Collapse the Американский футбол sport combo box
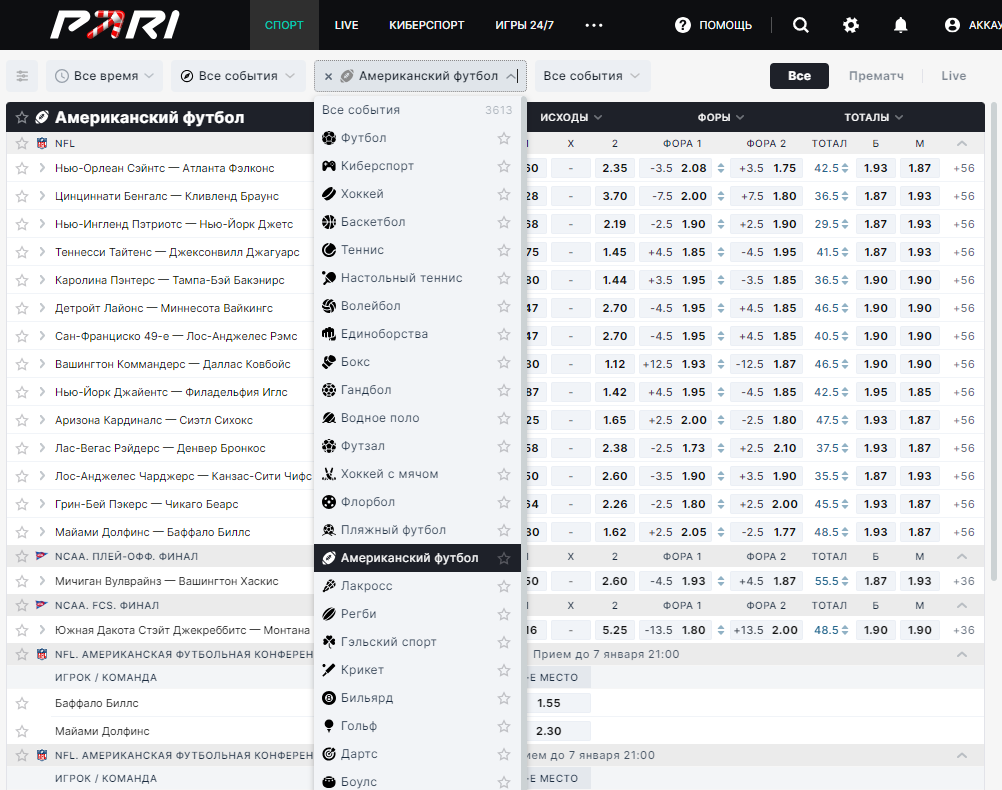Screen dimensions: 1002x790 (x=511, y=76)
